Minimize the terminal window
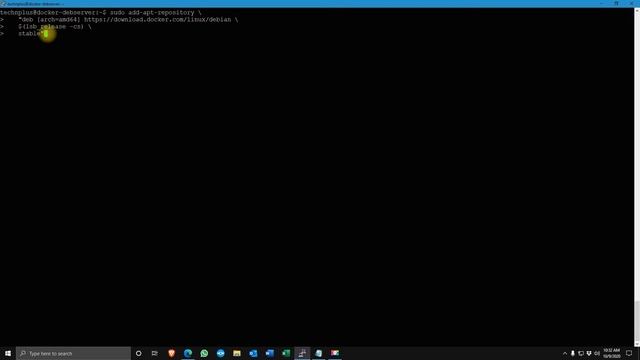This screenshot has height=360, width=640. (x=601, y=3)
